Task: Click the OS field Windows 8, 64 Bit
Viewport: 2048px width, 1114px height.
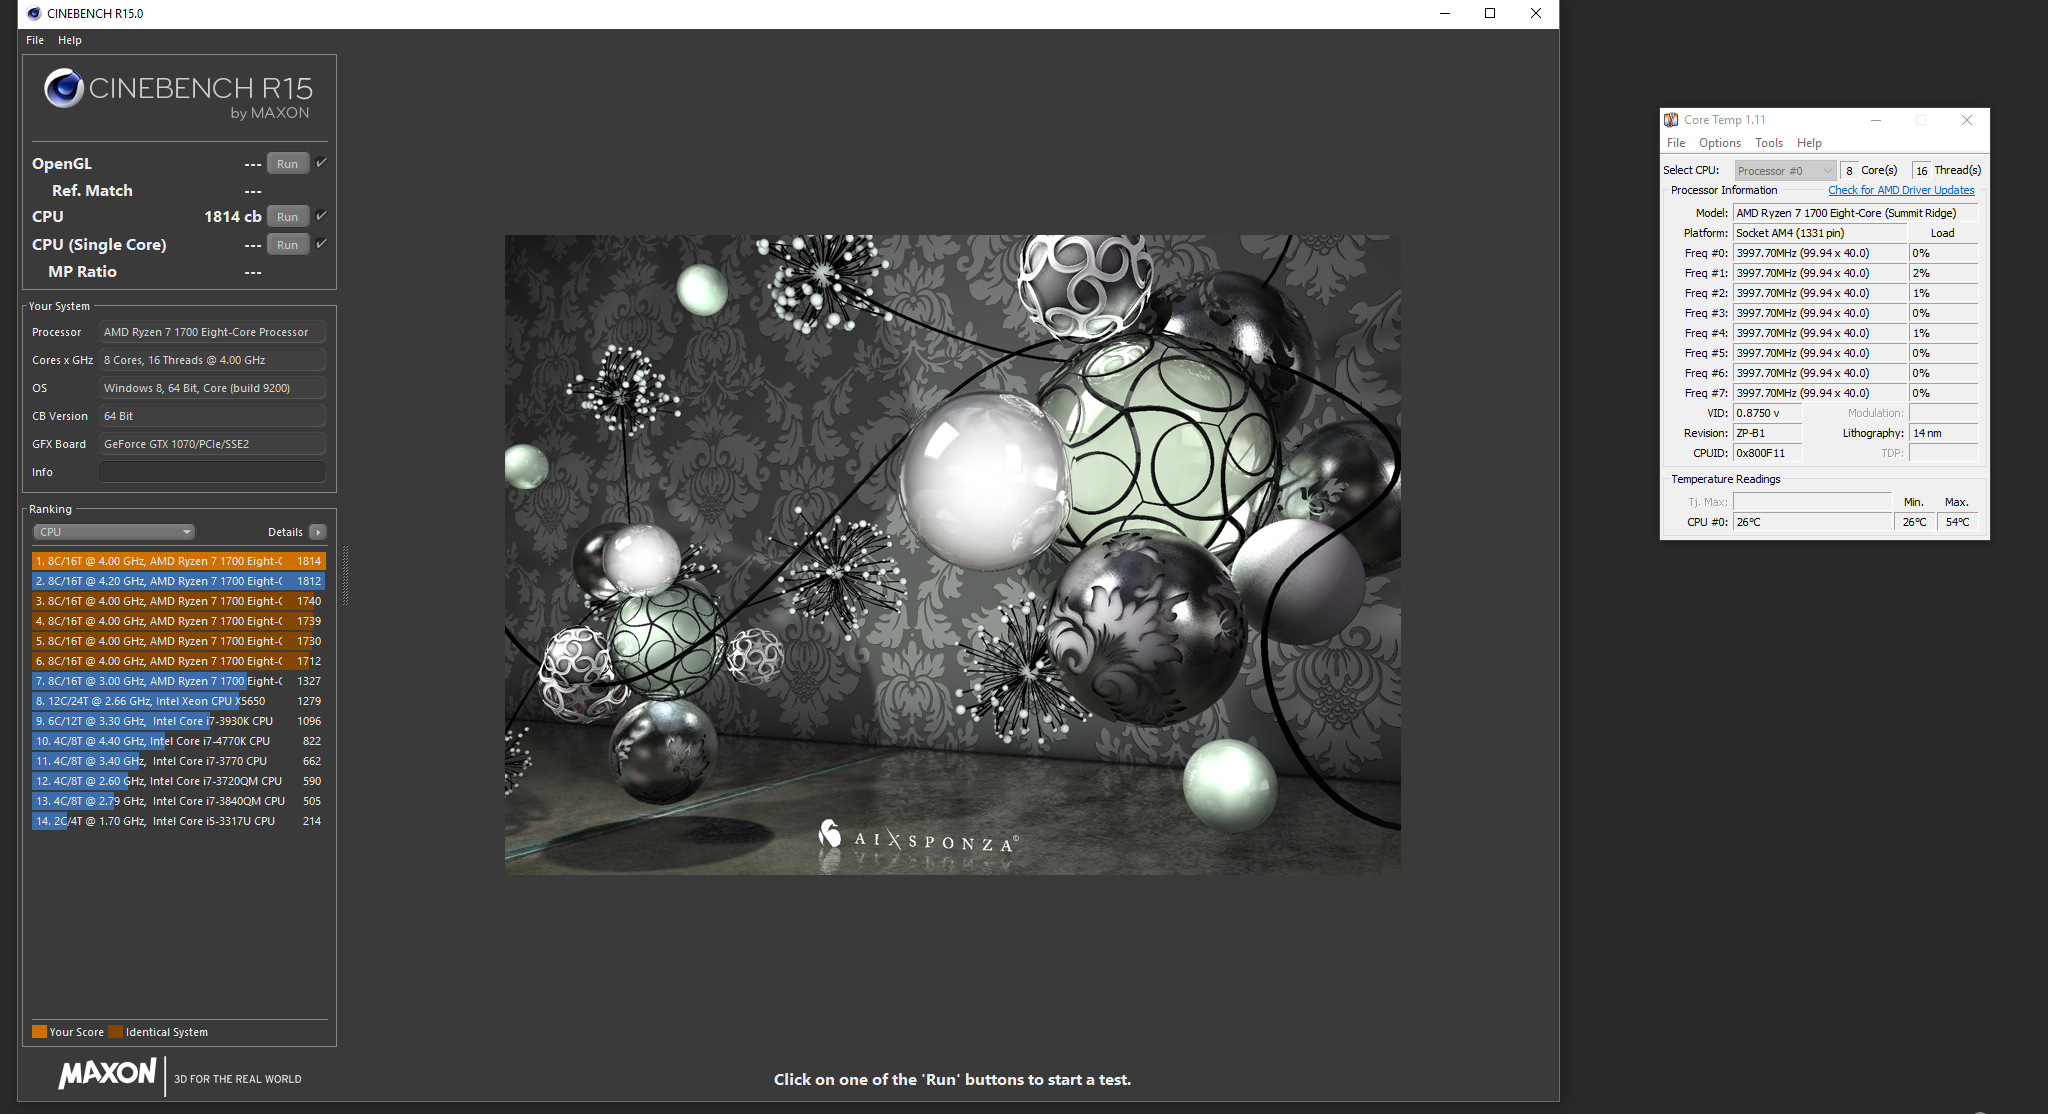Action: (212, 388)
